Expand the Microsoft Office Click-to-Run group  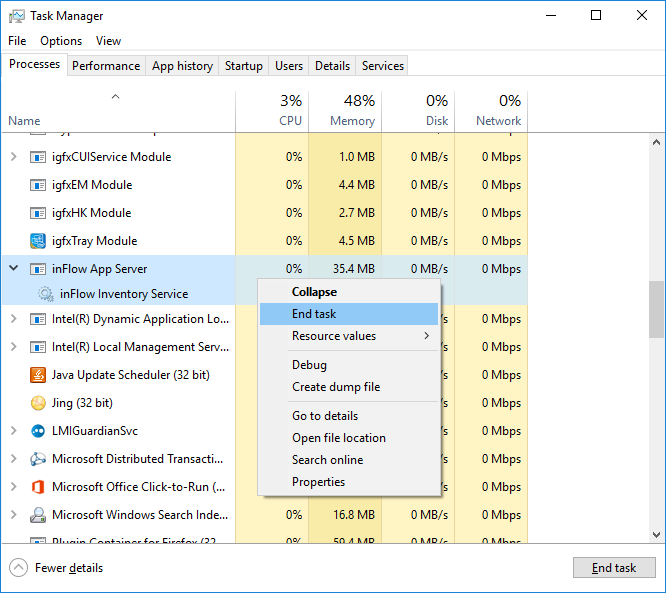(x=14, y=487)
